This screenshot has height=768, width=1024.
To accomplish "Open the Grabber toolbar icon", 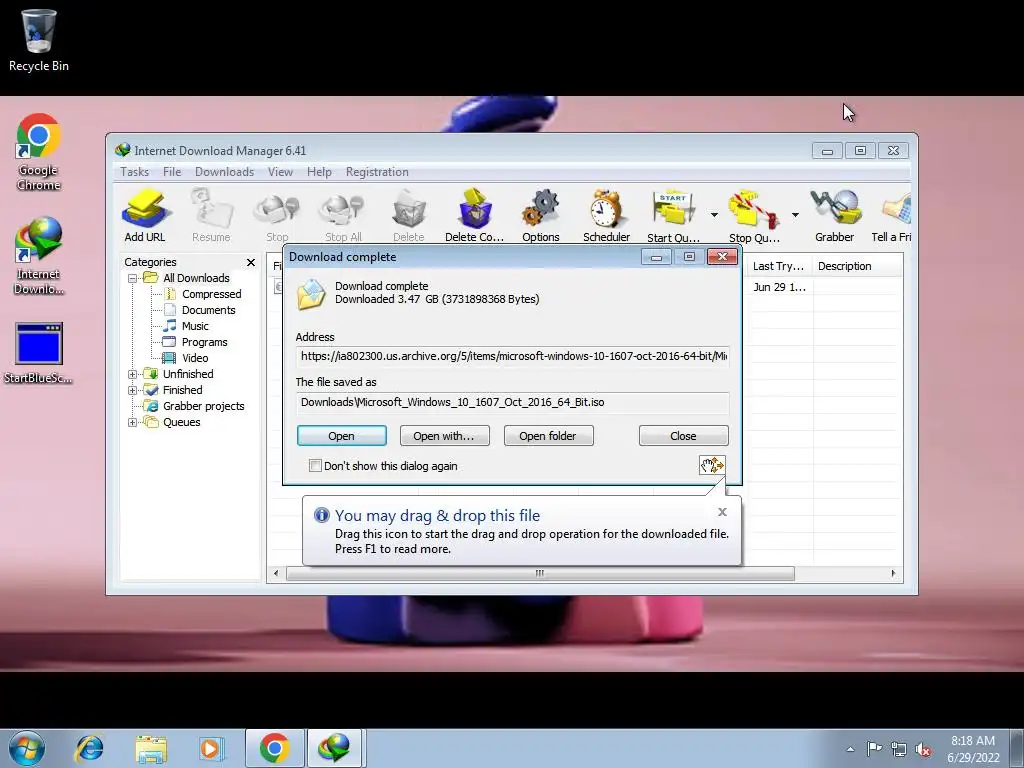I will [835, 216].
